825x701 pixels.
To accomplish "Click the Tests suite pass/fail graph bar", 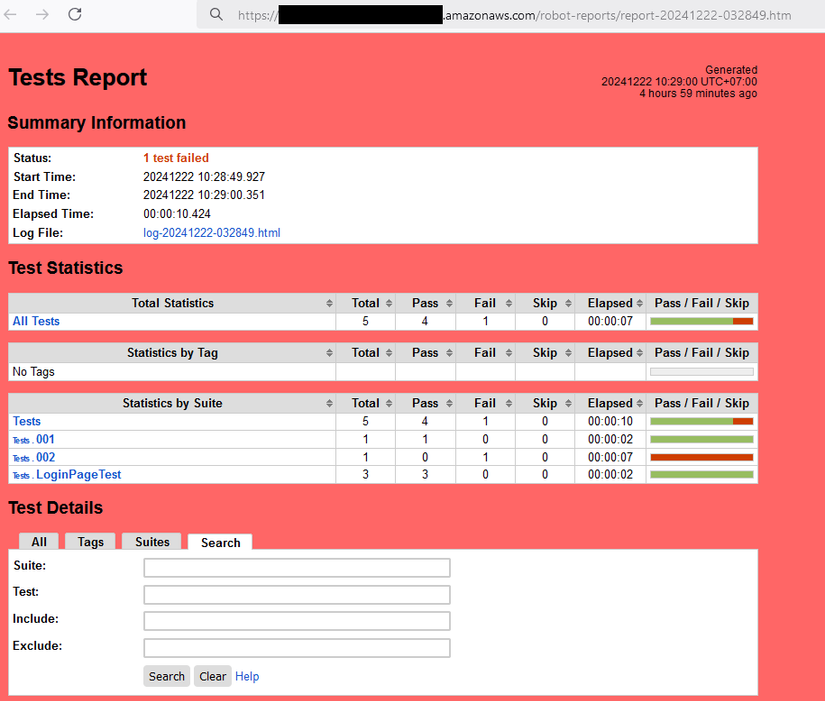I will [701, 421].
